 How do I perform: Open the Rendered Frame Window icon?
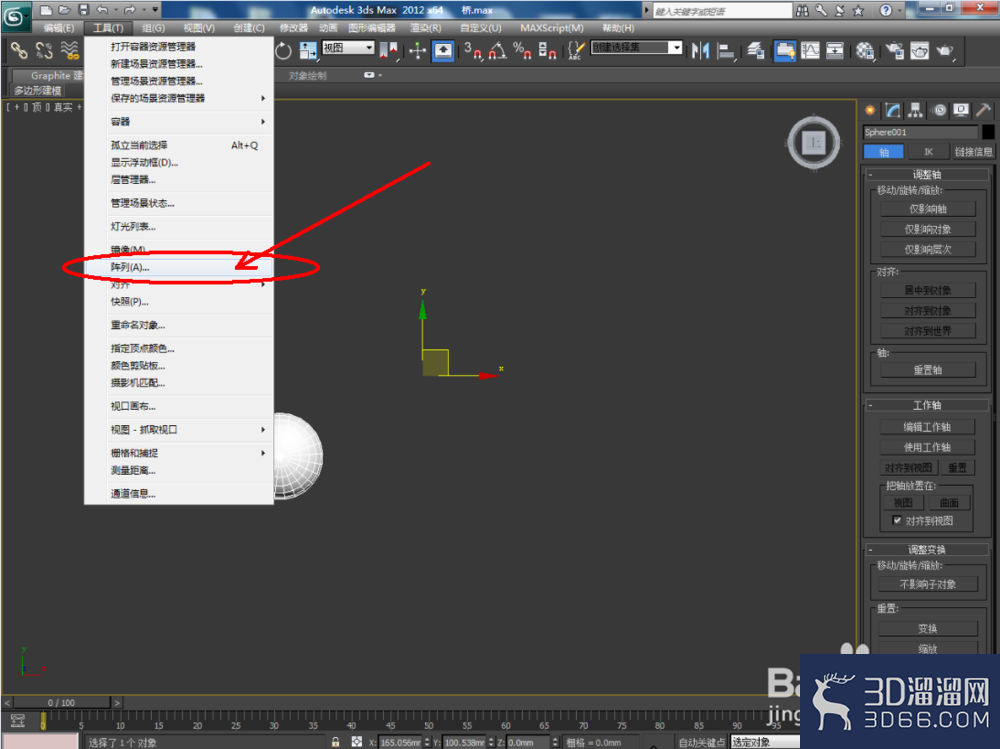920,50
